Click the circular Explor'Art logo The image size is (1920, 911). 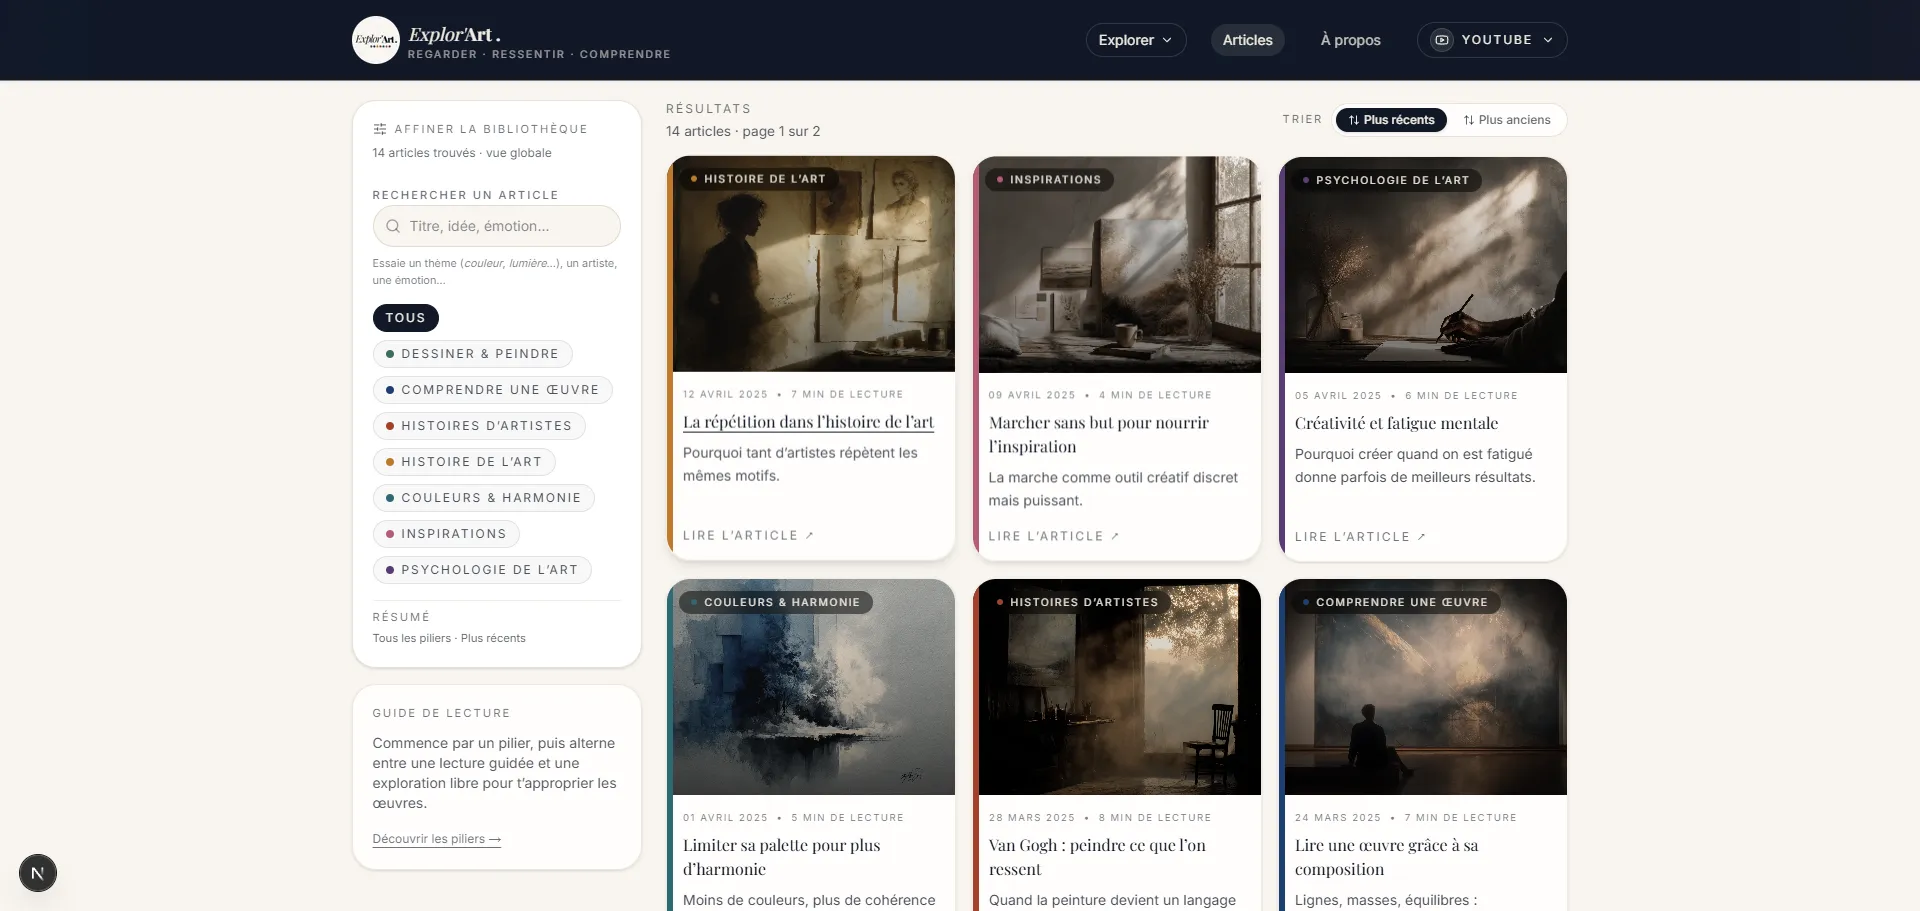pos(375,39)
